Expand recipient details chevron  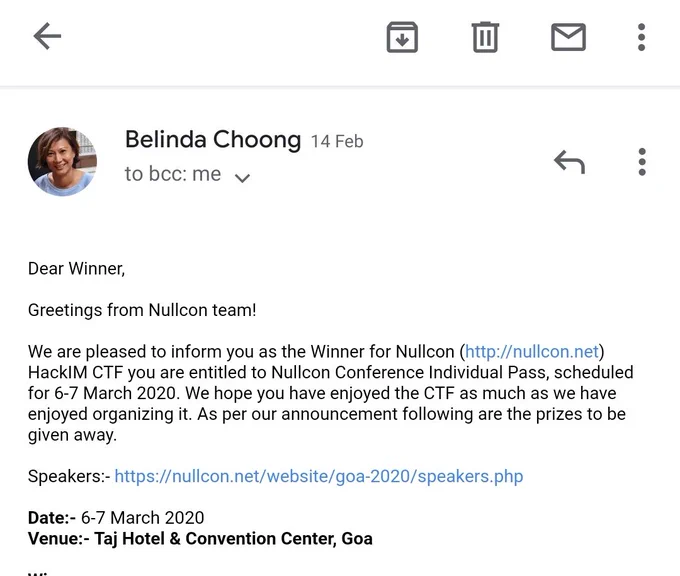click(242, 177)
